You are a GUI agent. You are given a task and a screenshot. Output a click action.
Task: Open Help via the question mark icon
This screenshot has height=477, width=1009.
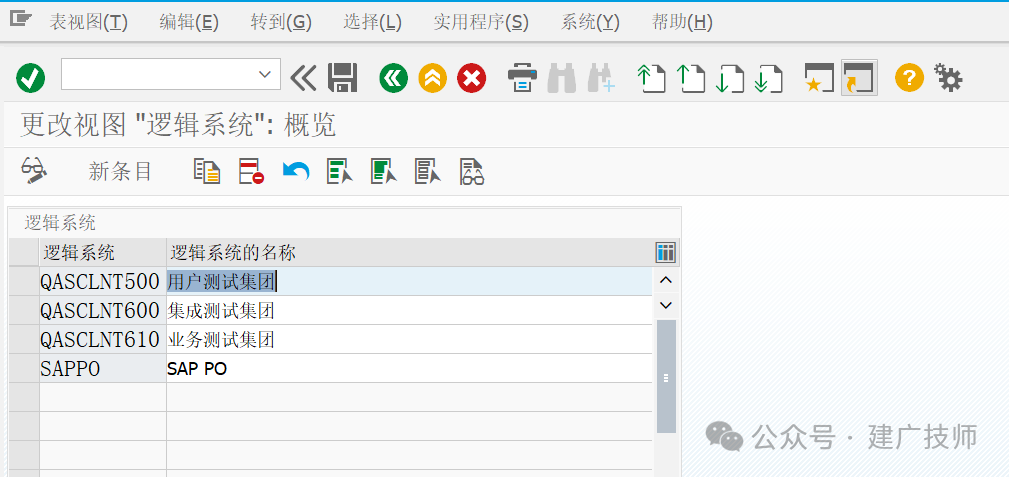click(x=909, y=79)
